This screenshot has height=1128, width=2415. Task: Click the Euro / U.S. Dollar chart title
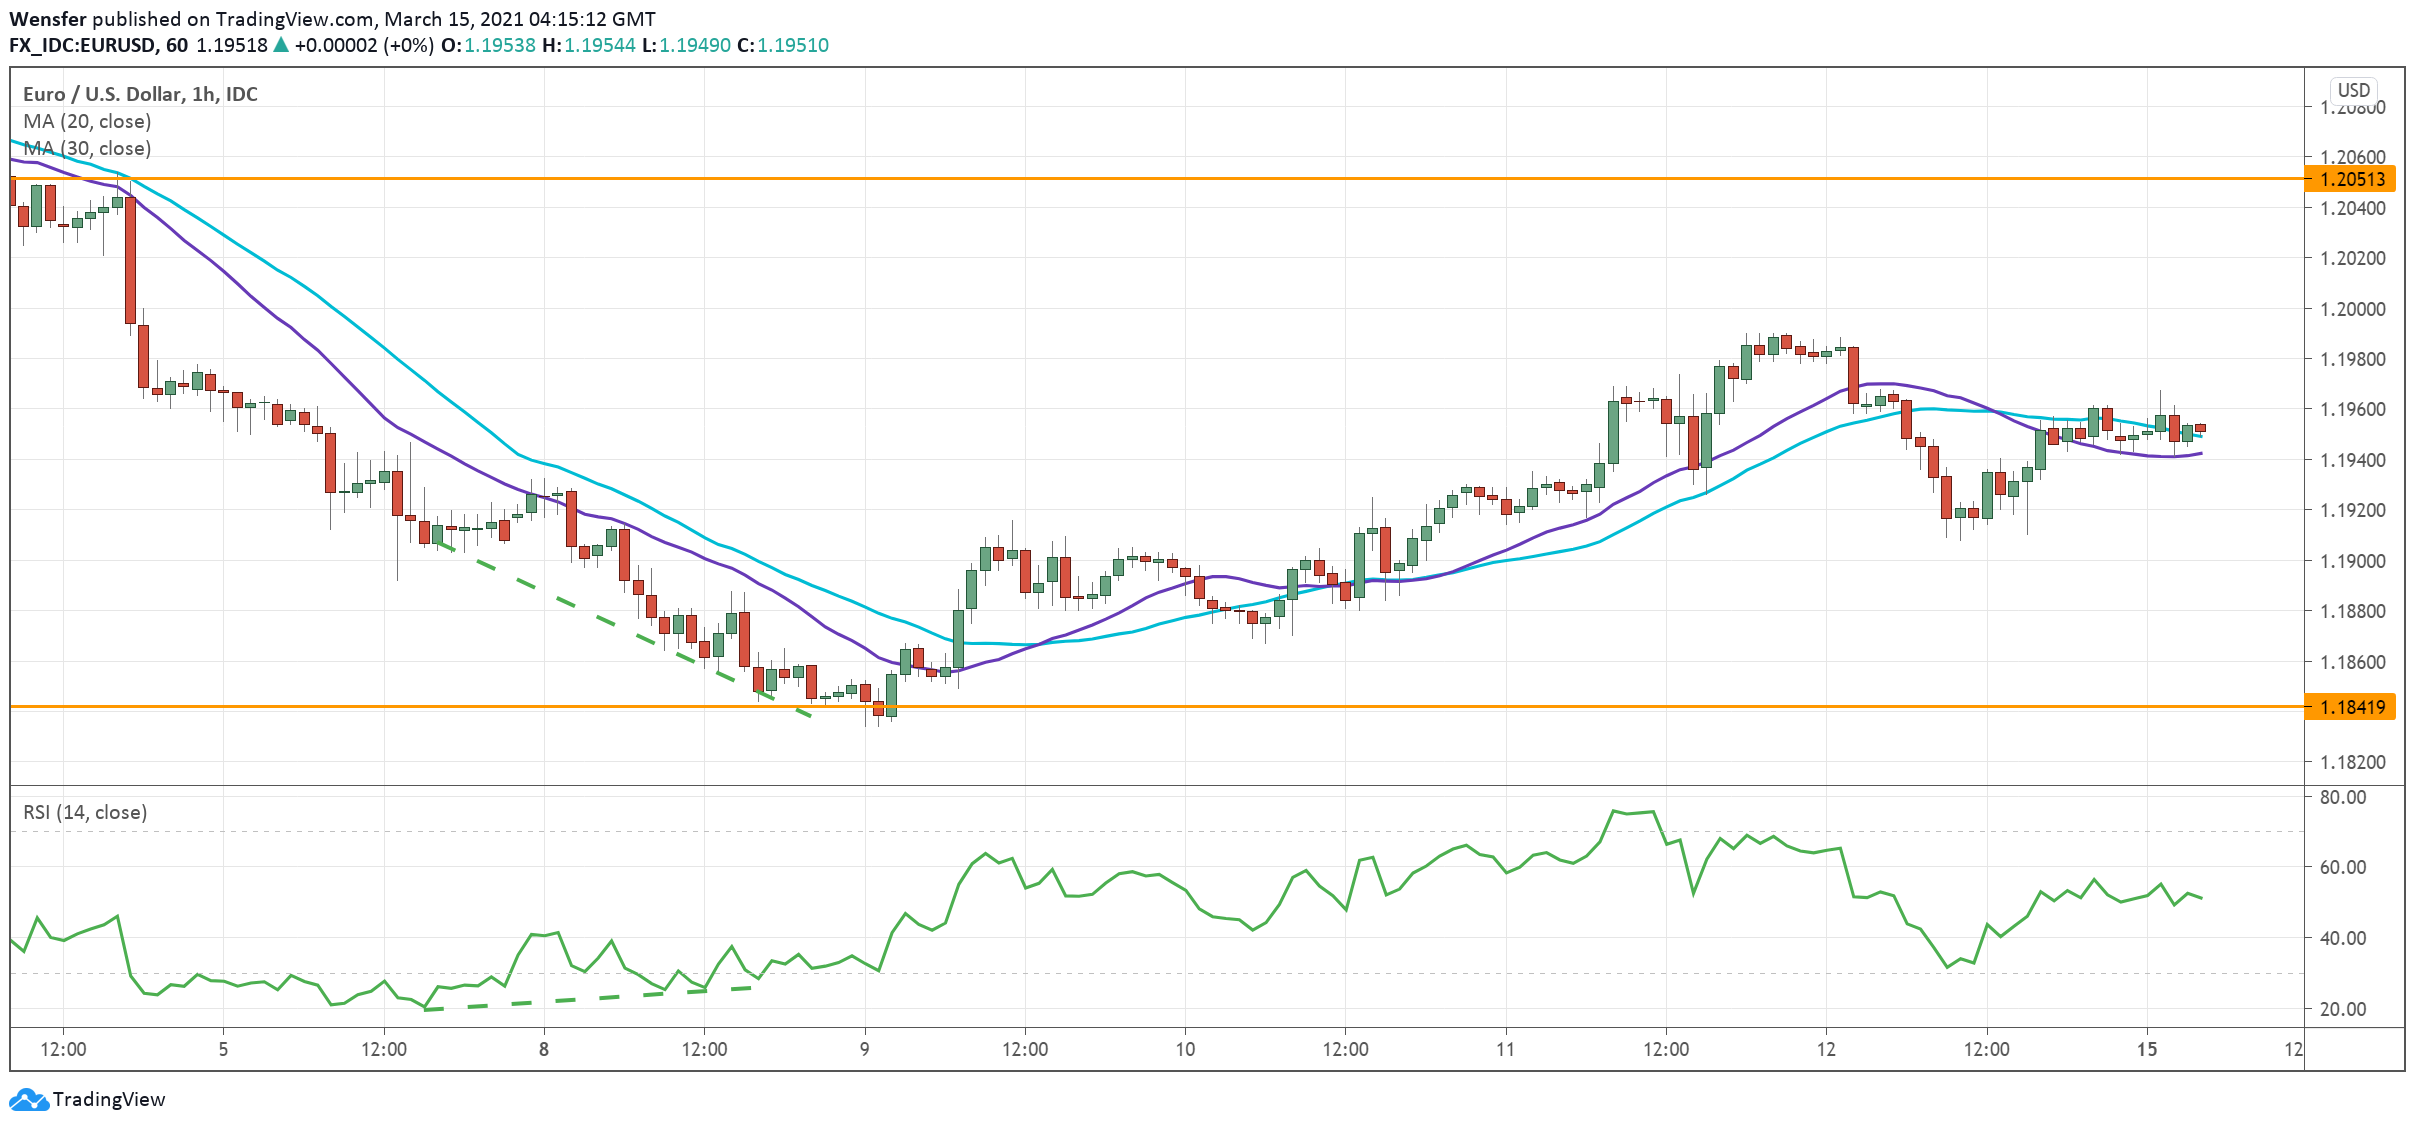click(x=140, y=94)
